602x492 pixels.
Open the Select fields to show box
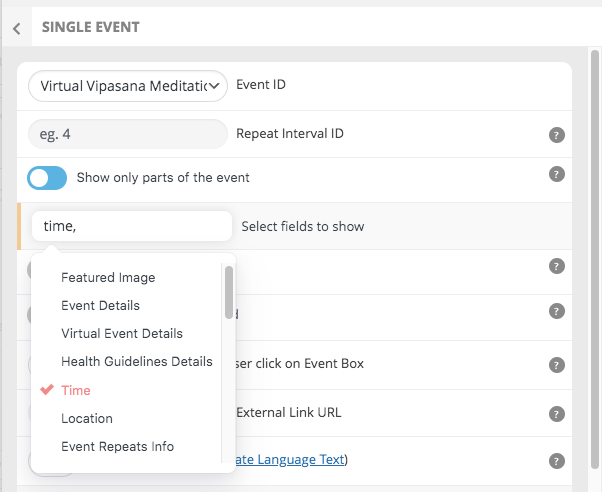click(132, 226)
